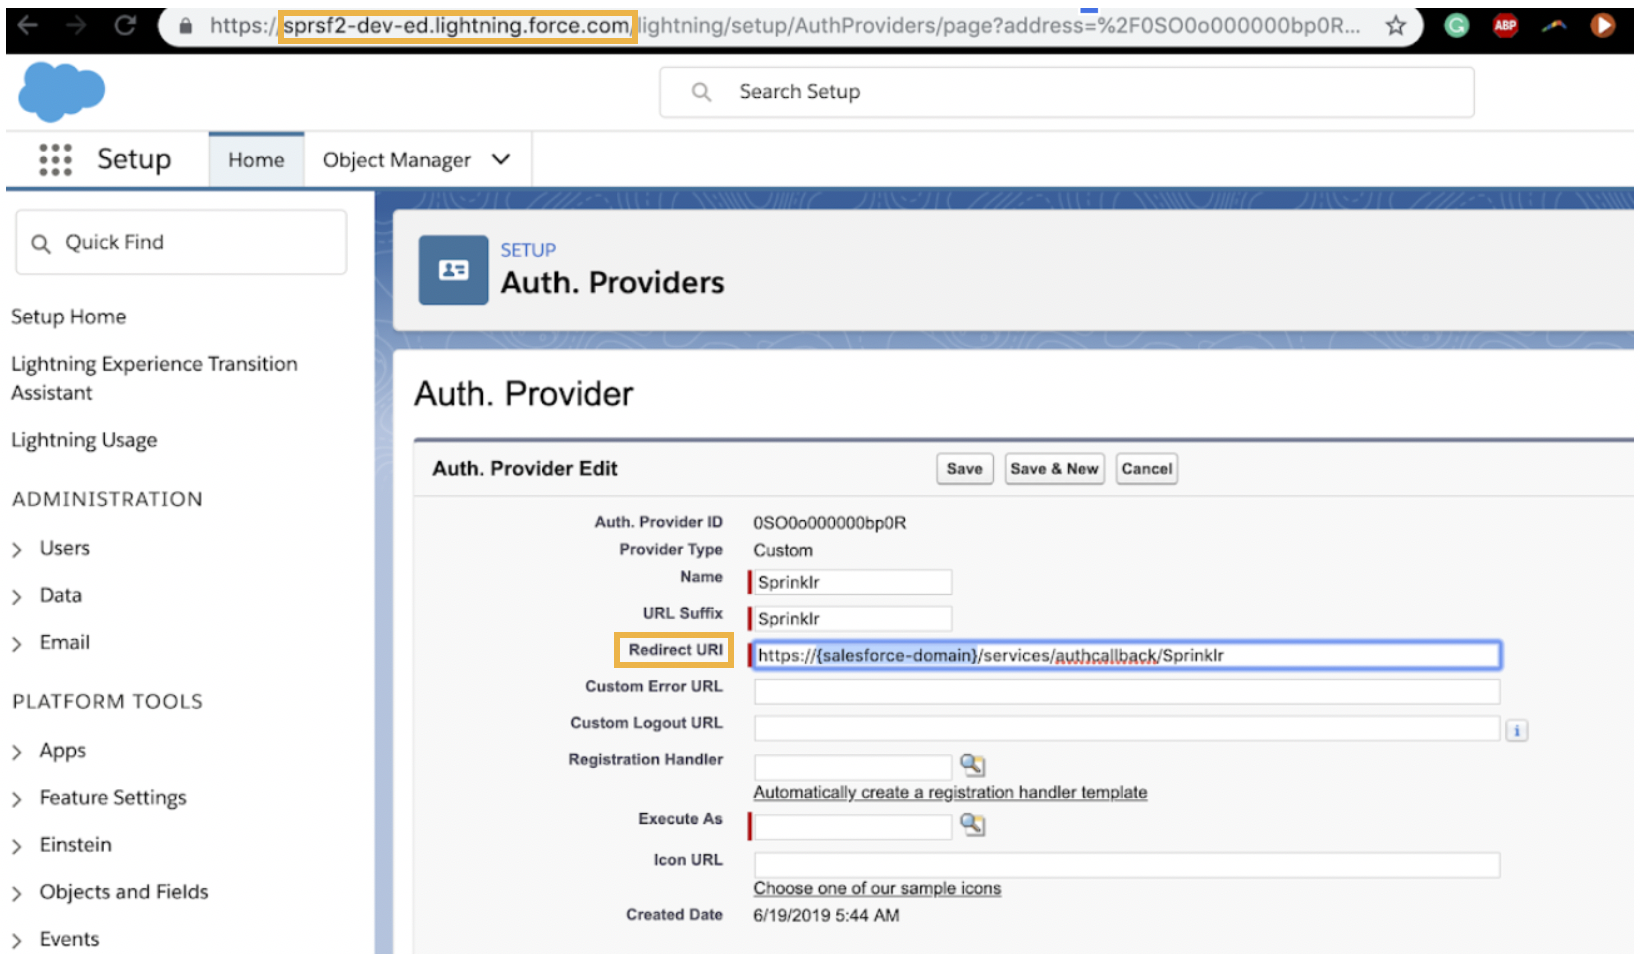Expand the Email tree node
Viewport: 1640px width, 954px height.
[17, 644]
